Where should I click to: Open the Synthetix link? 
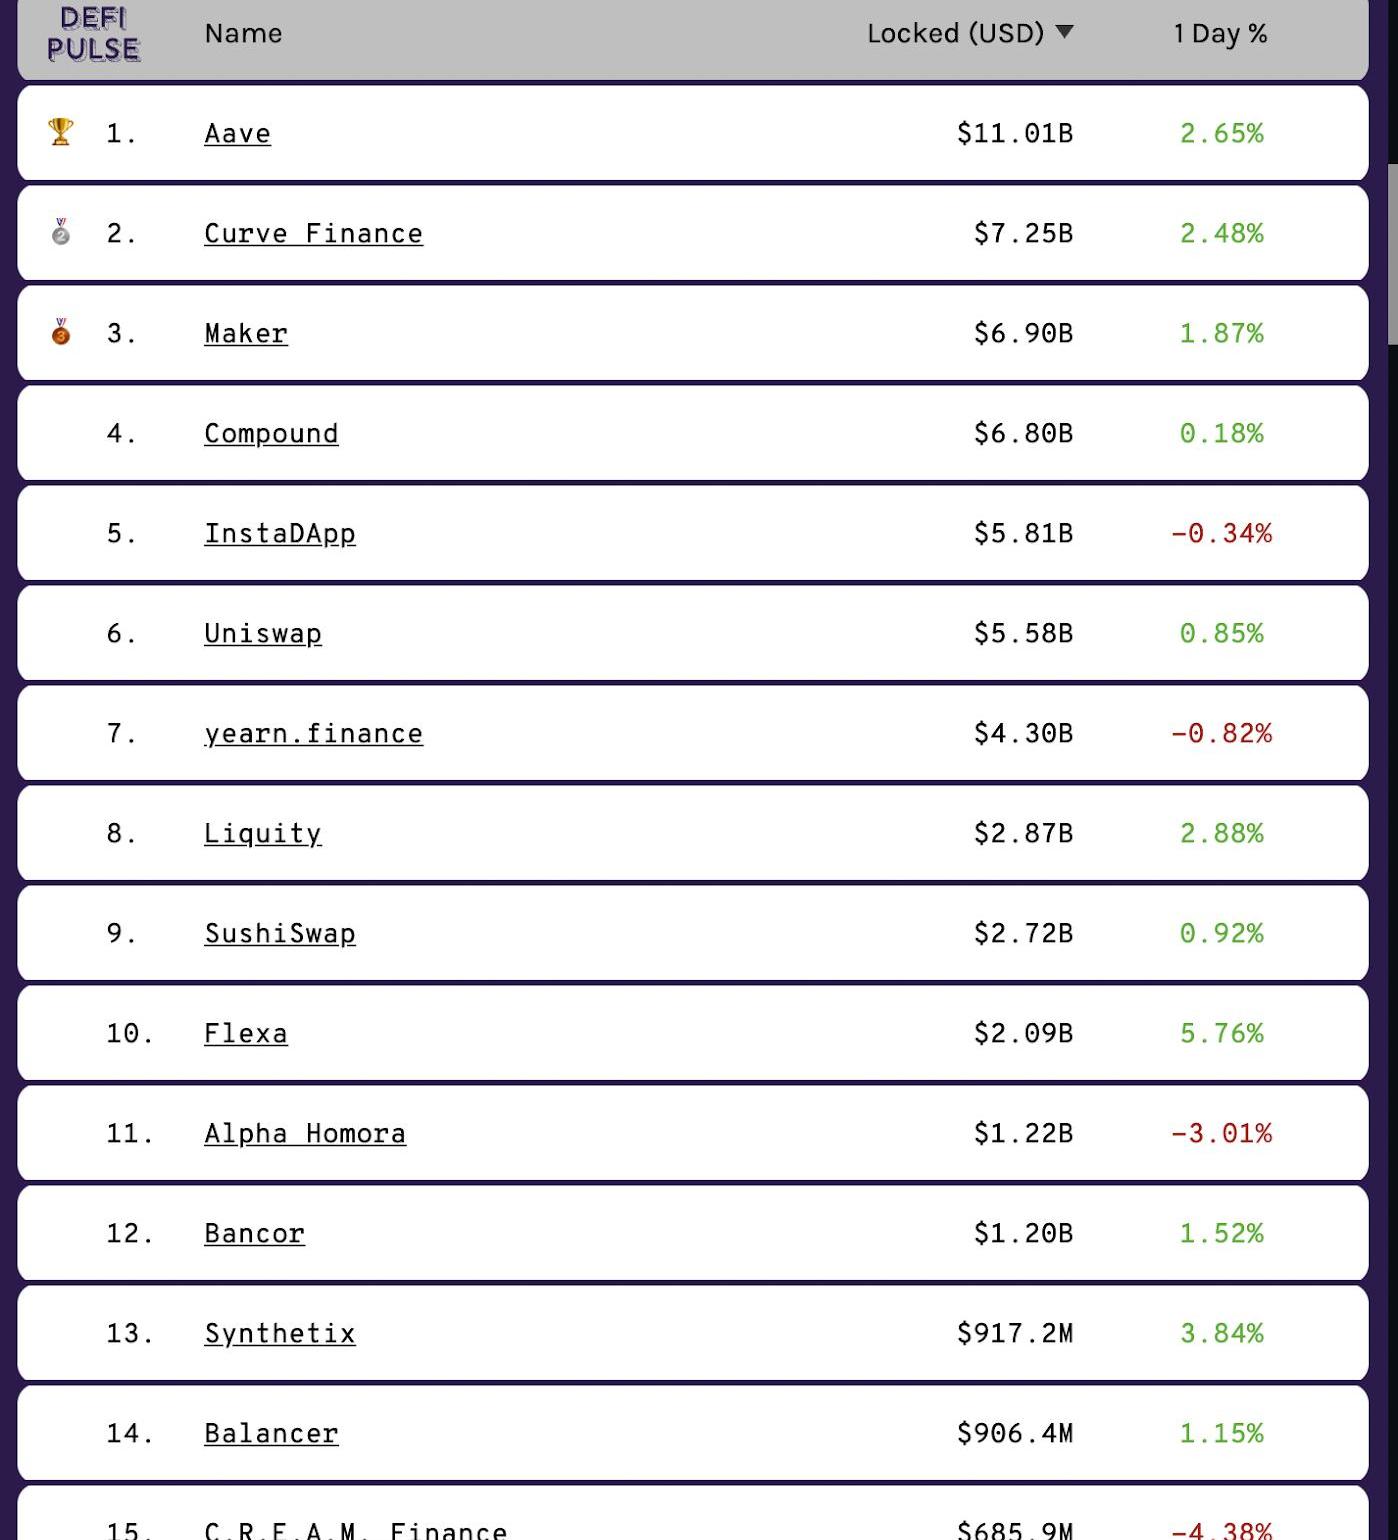tap(280, 1334)
